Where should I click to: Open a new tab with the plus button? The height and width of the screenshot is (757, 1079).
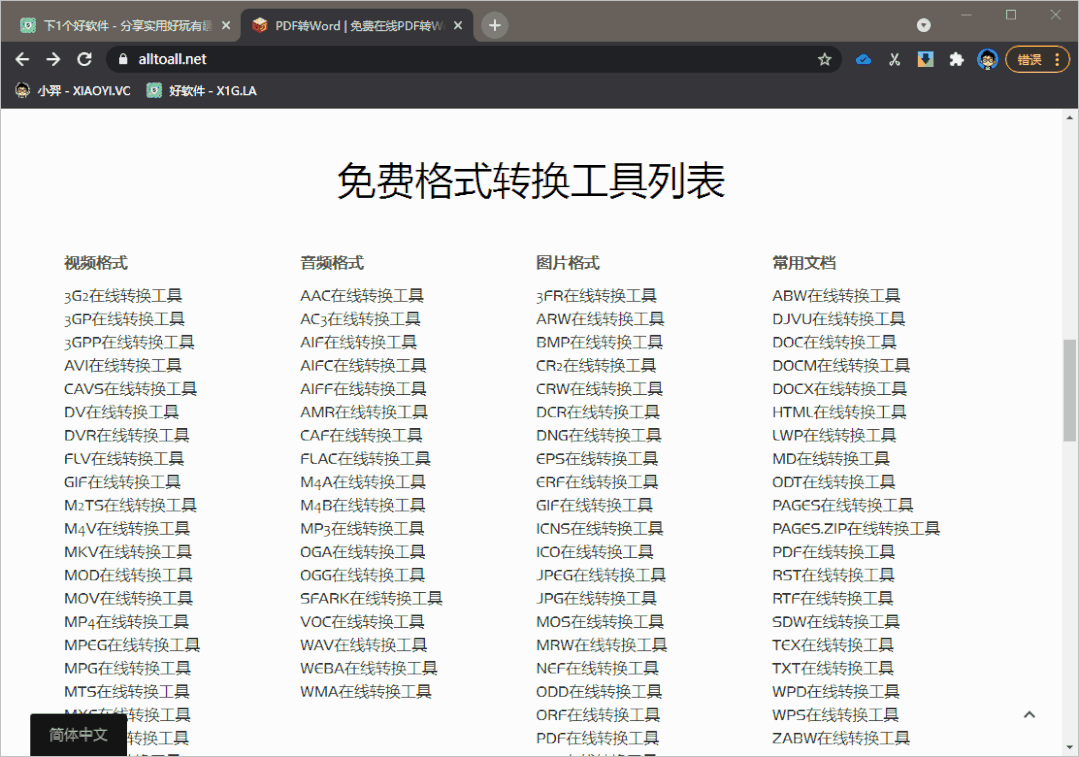pos(494,25)
